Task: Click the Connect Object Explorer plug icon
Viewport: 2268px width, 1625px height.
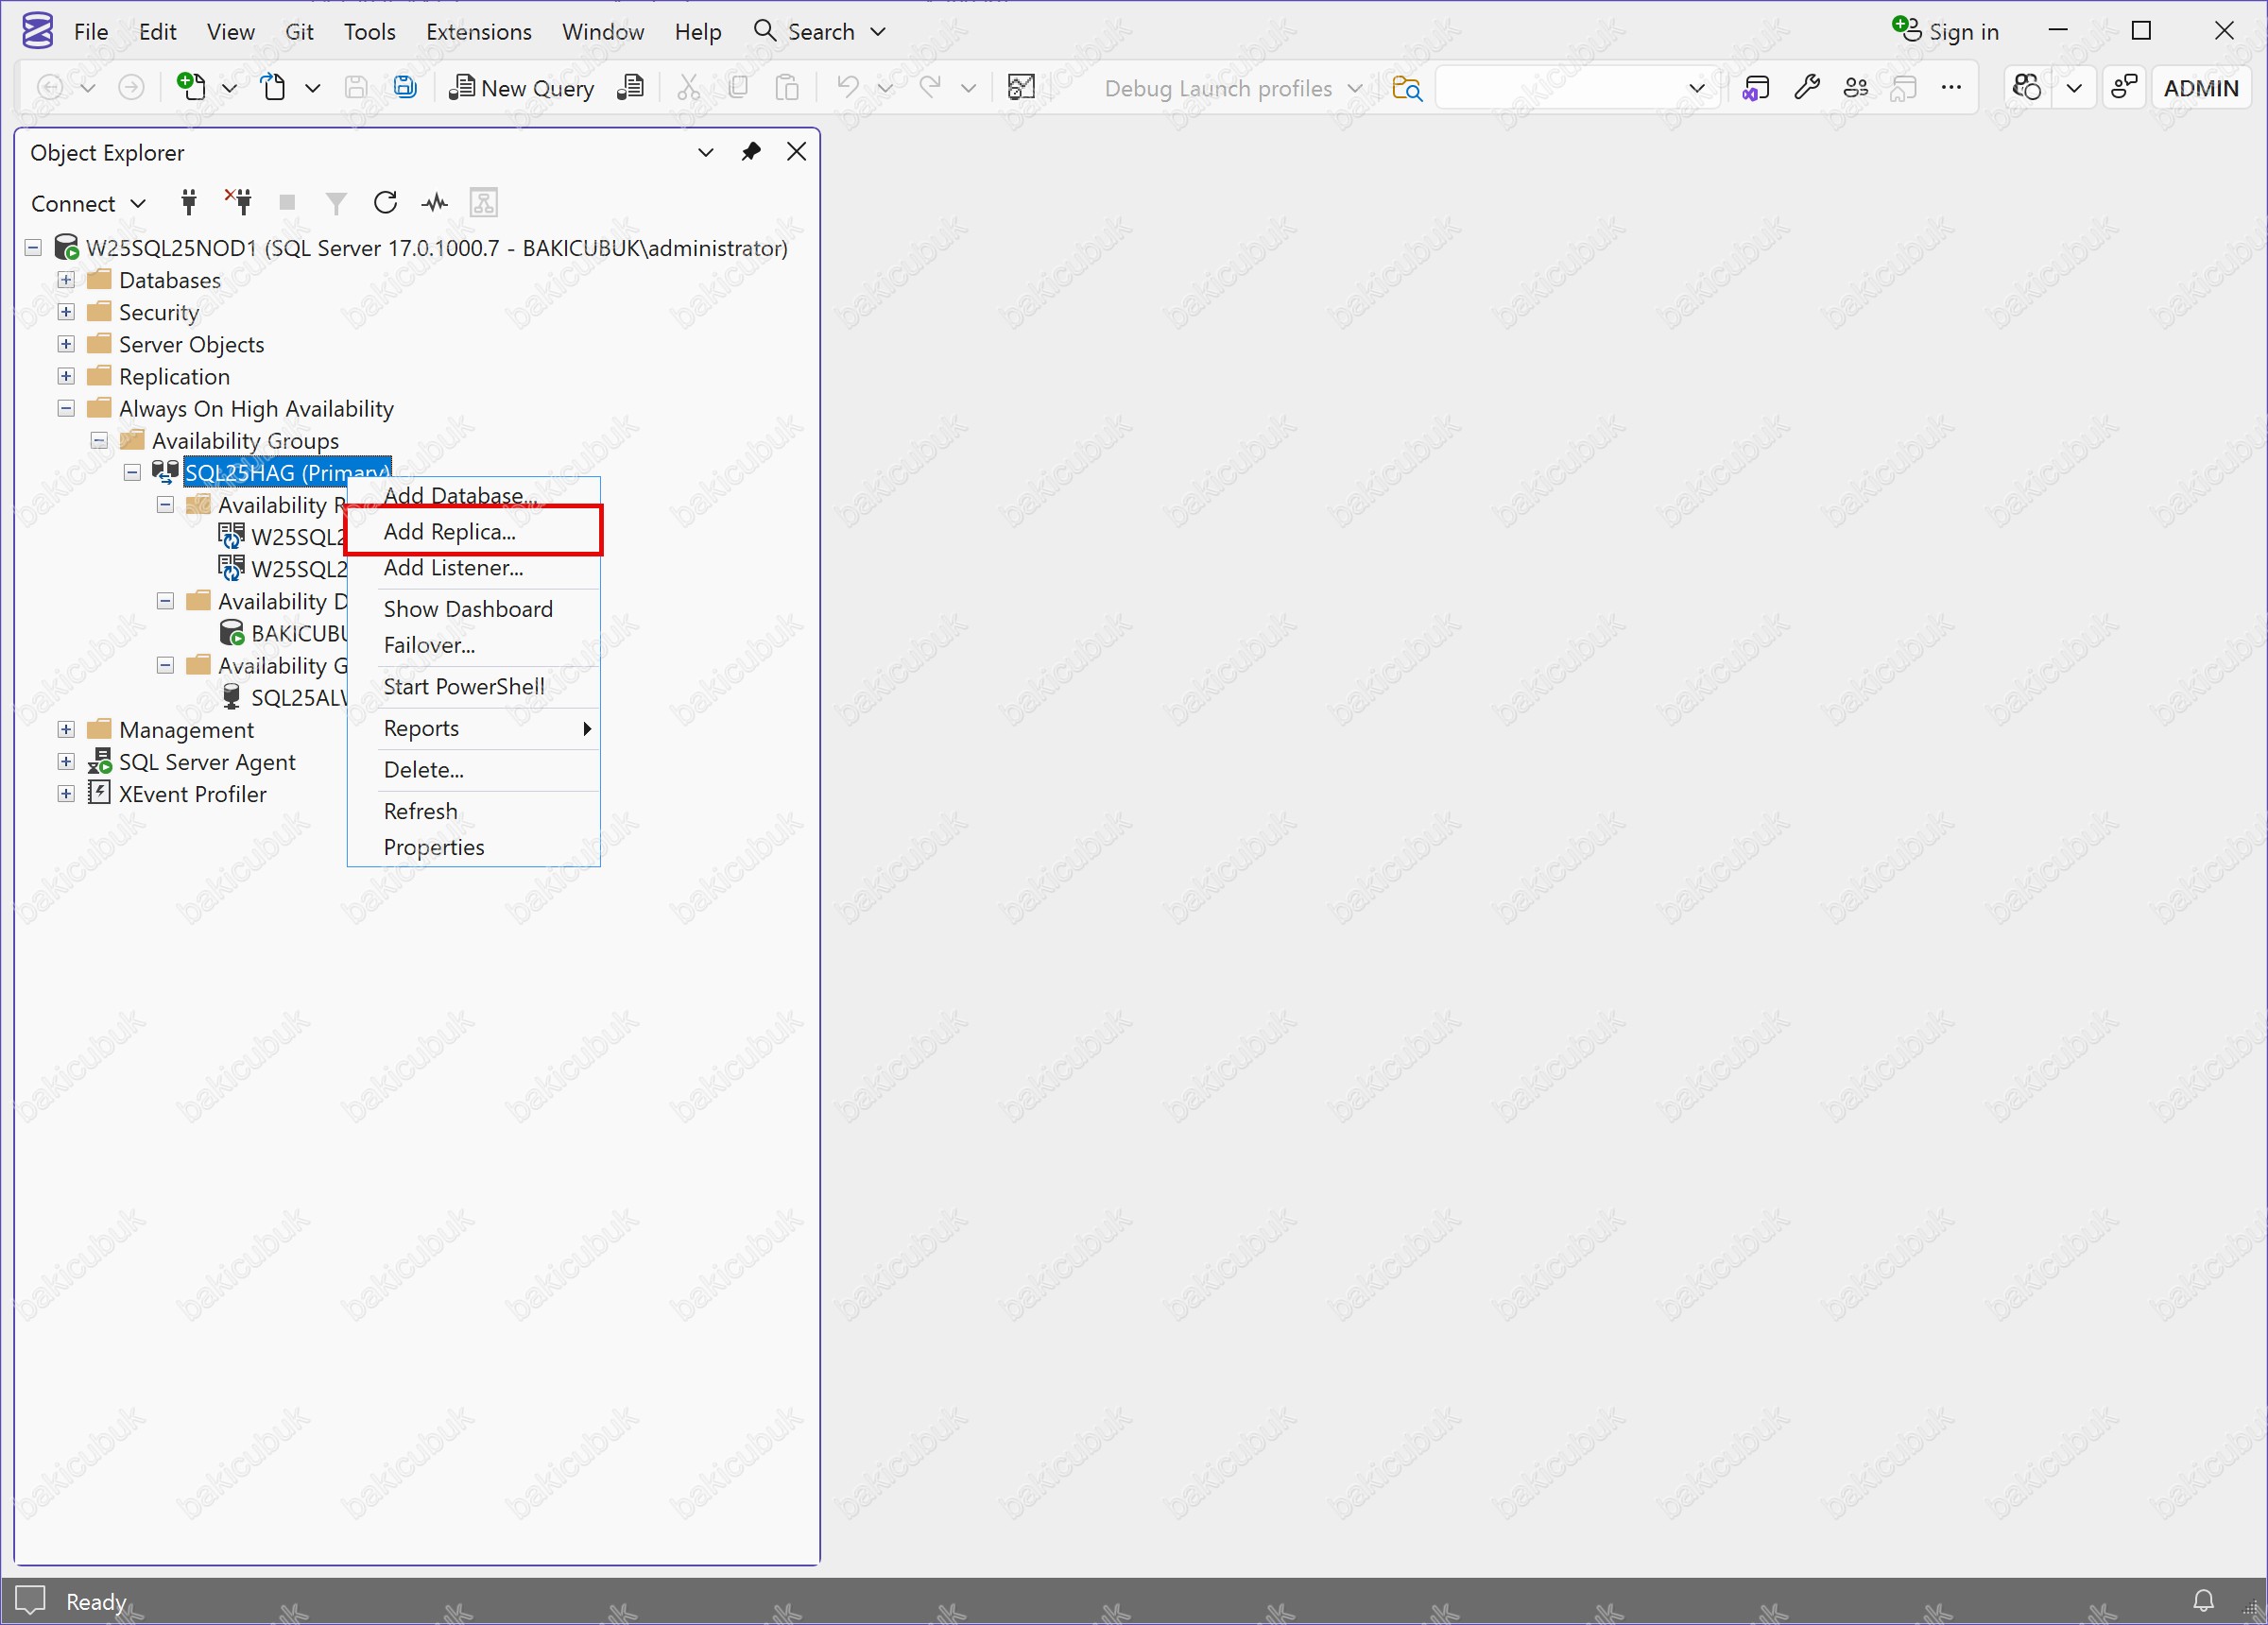Action: click(x=188, y=203)
